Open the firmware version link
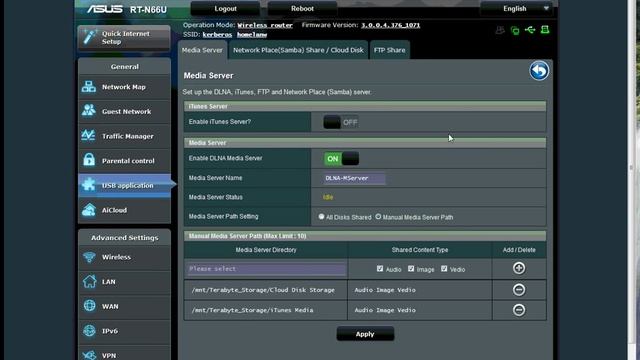 click(390, 25)
